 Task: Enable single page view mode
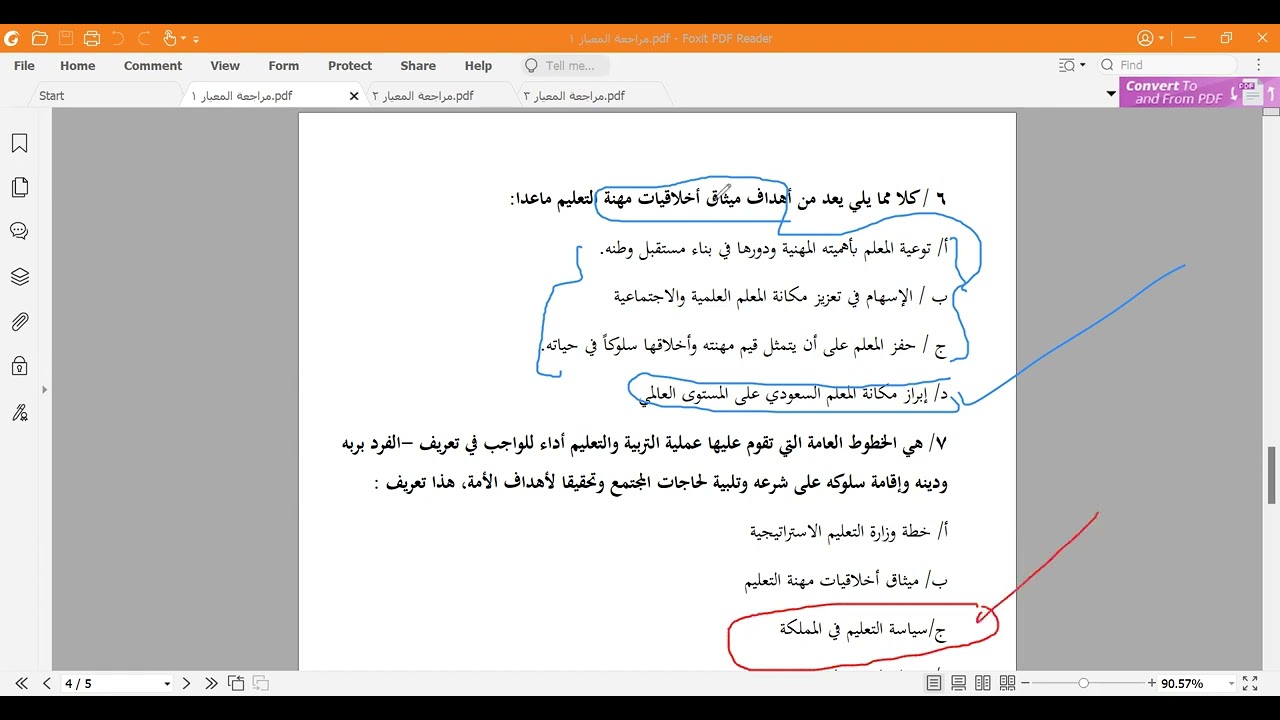click(934, 684)
